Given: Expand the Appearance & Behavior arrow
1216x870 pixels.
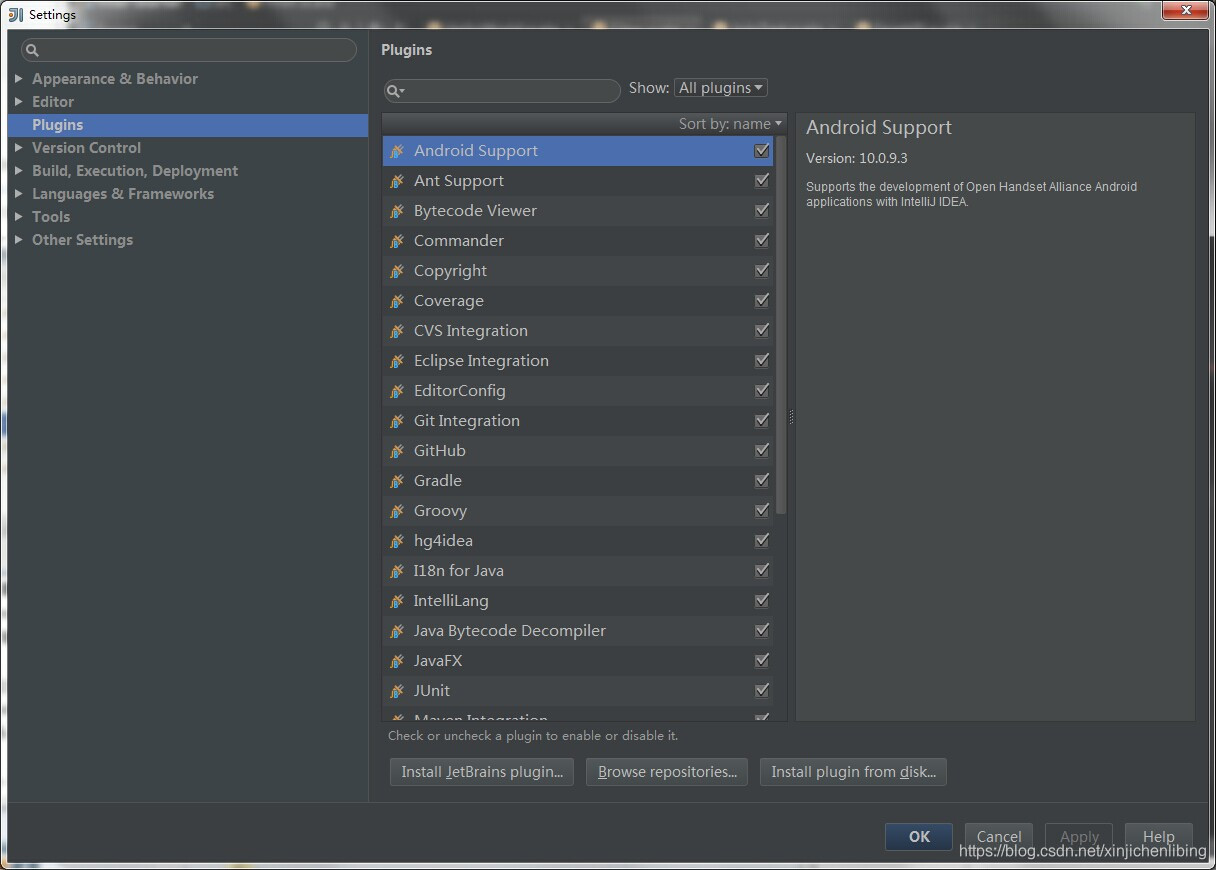Looking at the screenshot, I should tap(19, 78).
